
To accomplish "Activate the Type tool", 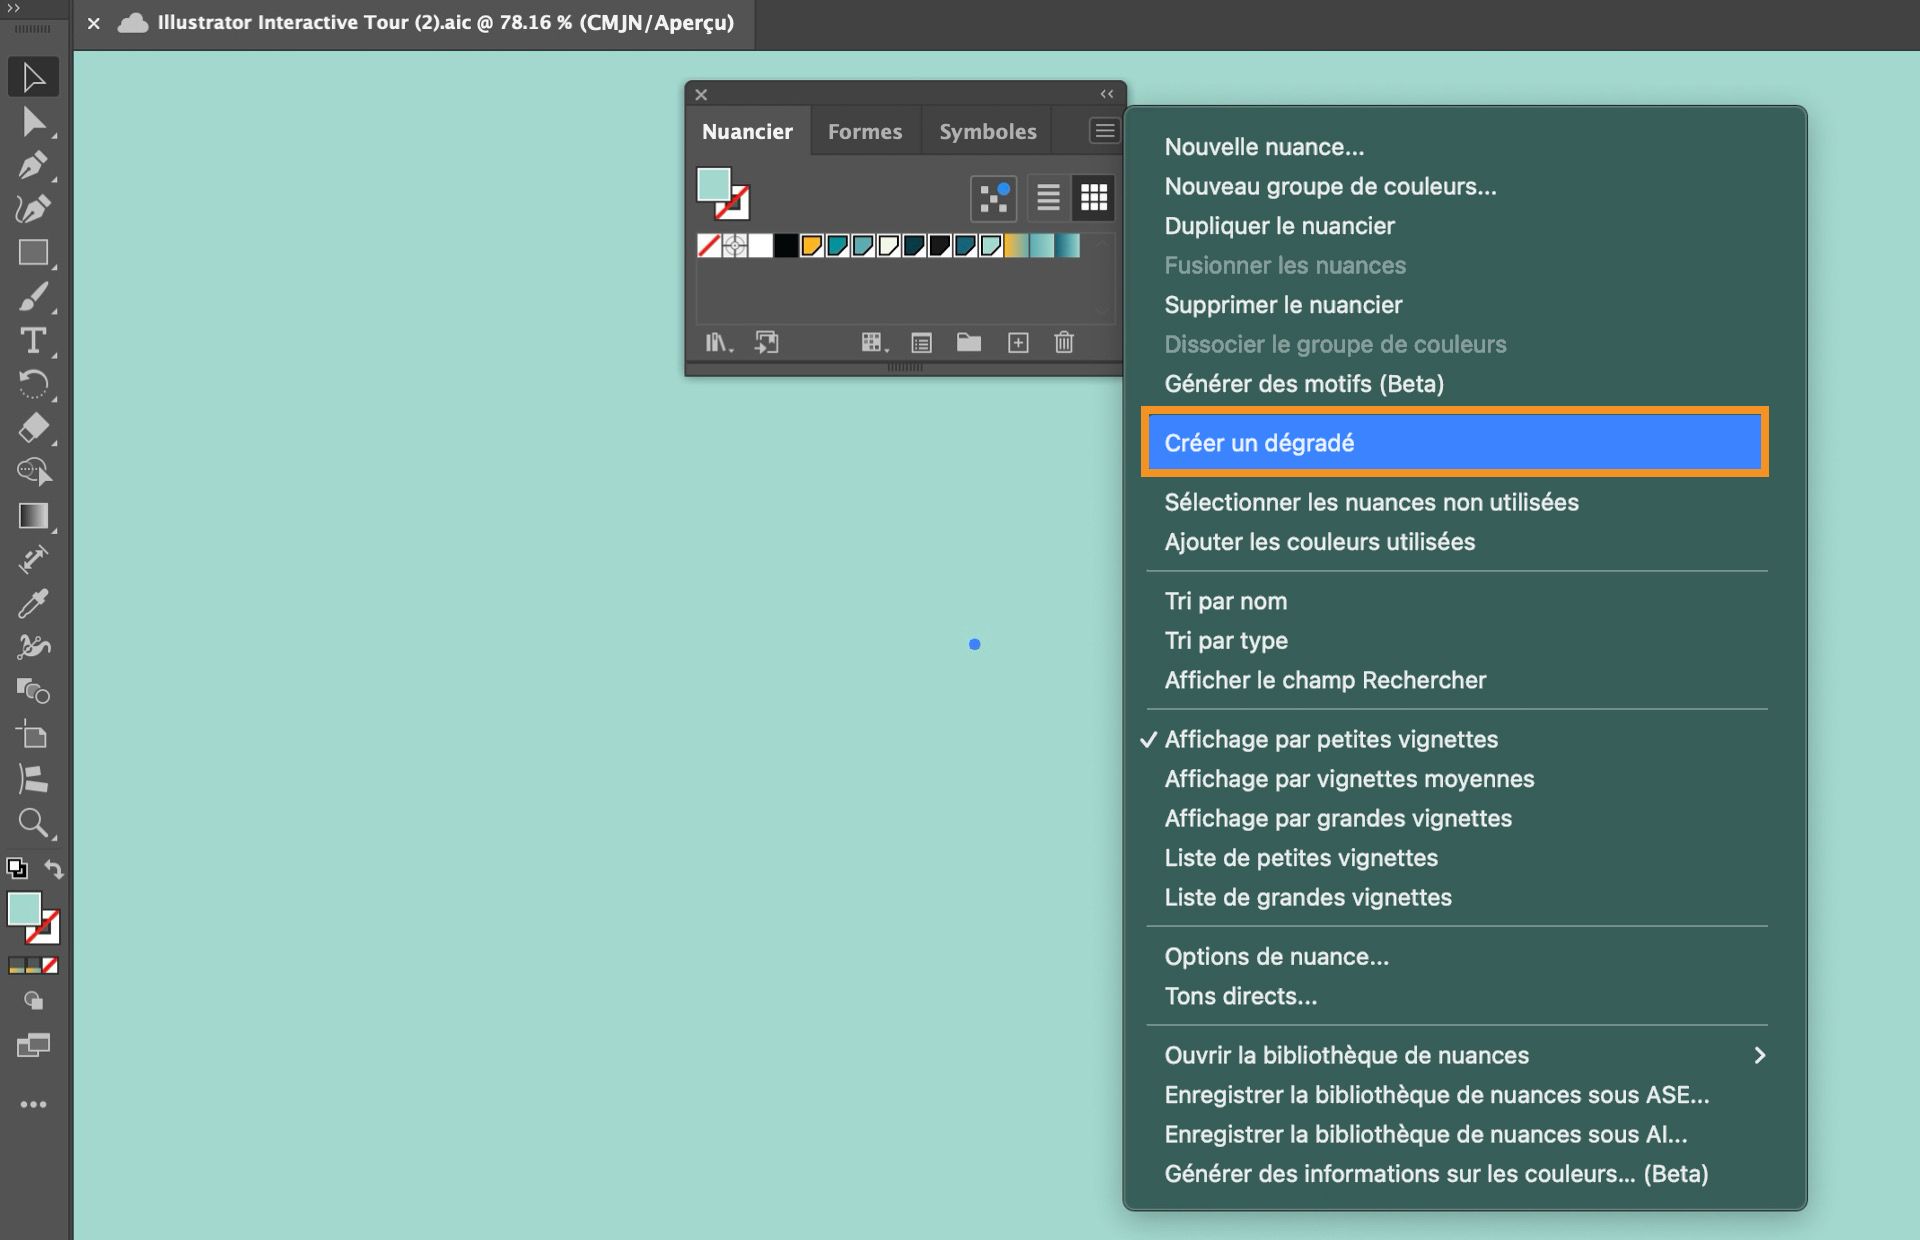I will [x=33, y=341].
